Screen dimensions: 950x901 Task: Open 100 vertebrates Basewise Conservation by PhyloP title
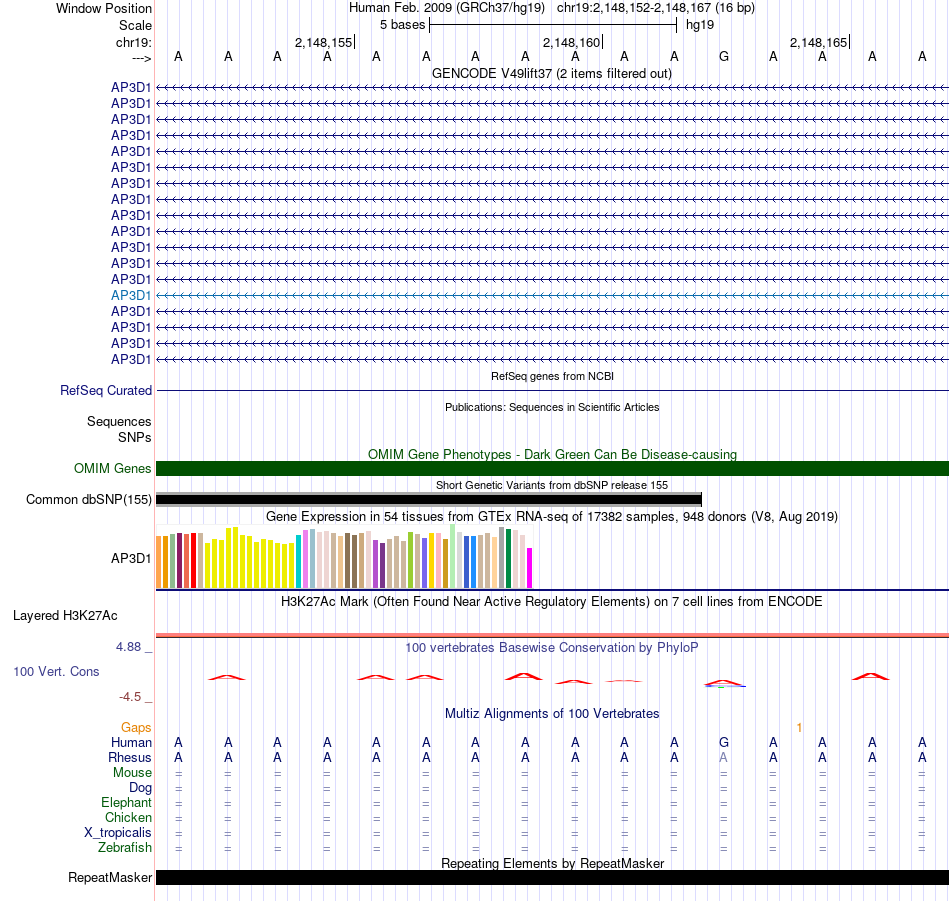[x=552, y=647]
